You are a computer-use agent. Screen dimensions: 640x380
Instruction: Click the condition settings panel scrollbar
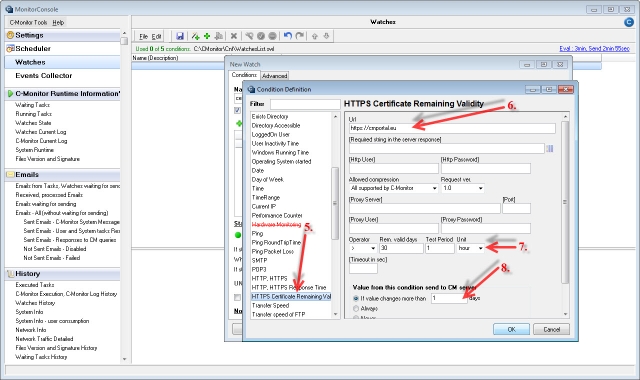coord(565,202)
